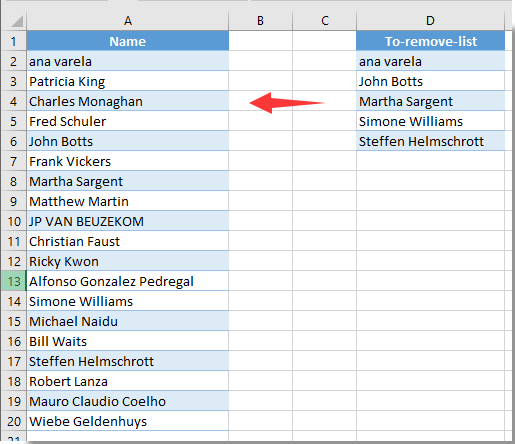Click the select-all triangle corner icon
Screen dimensions: 515x444
pos(17,21)
